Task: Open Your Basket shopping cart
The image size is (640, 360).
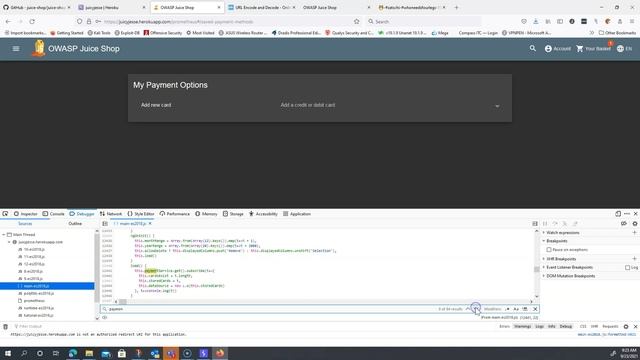Action: point(593,49)
